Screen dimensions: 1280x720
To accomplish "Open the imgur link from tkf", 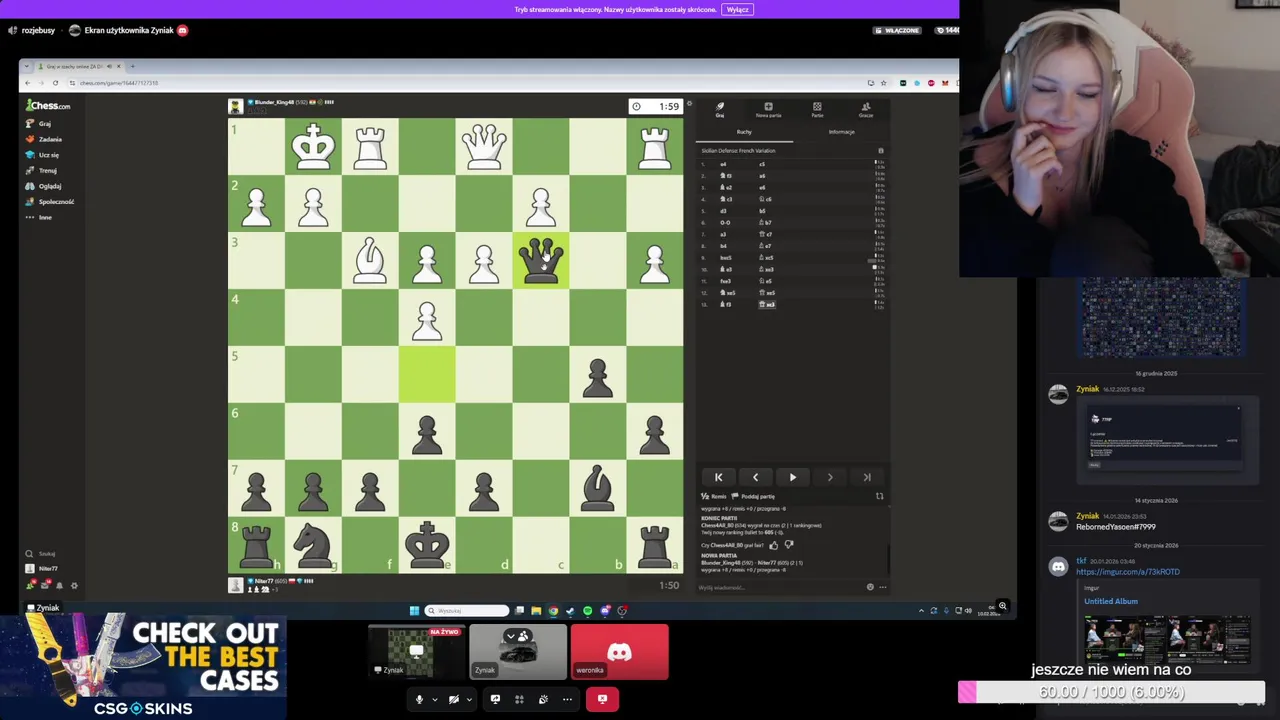I will coord(1128,572).
